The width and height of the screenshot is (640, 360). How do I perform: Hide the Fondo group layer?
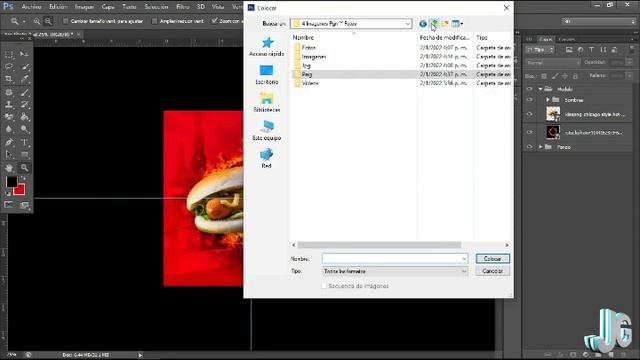pos(529,147)
